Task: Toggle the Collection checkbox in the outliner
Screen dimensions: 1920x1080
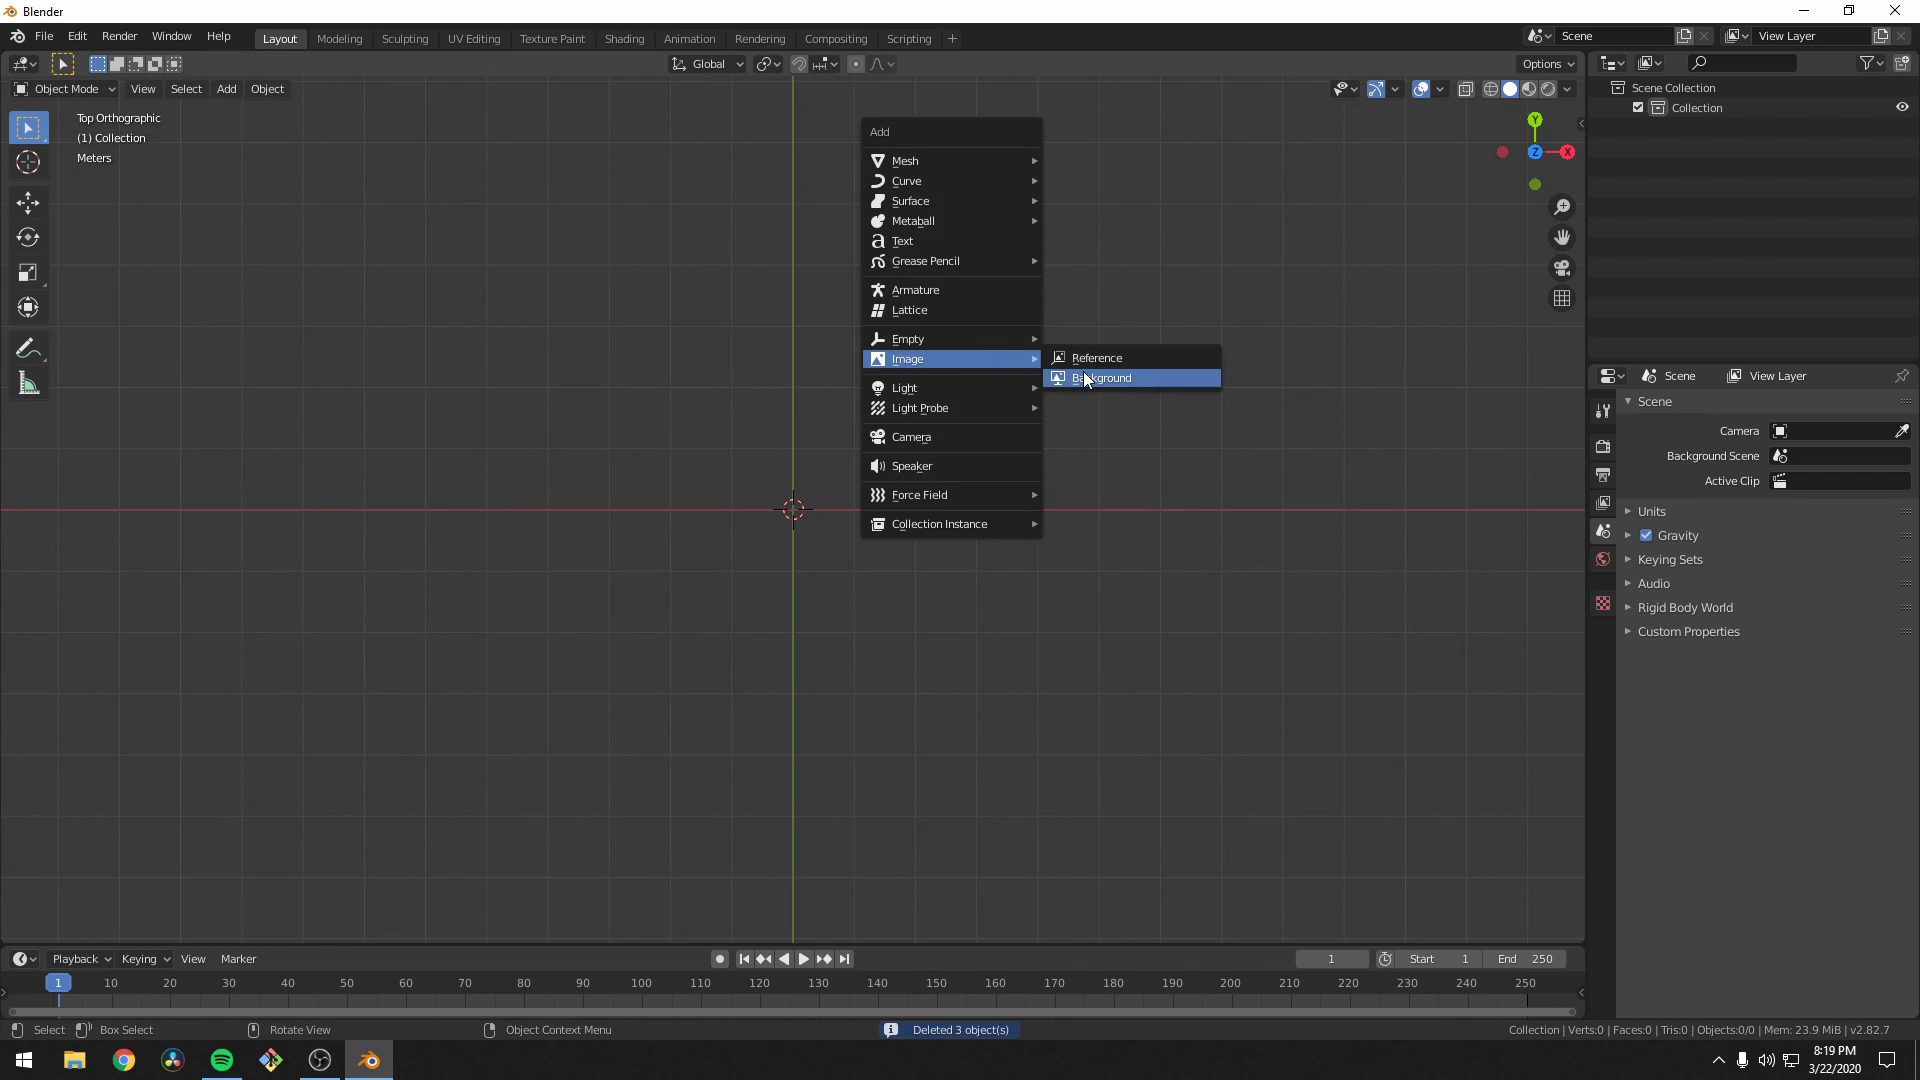Action: tap(1637, 107)
